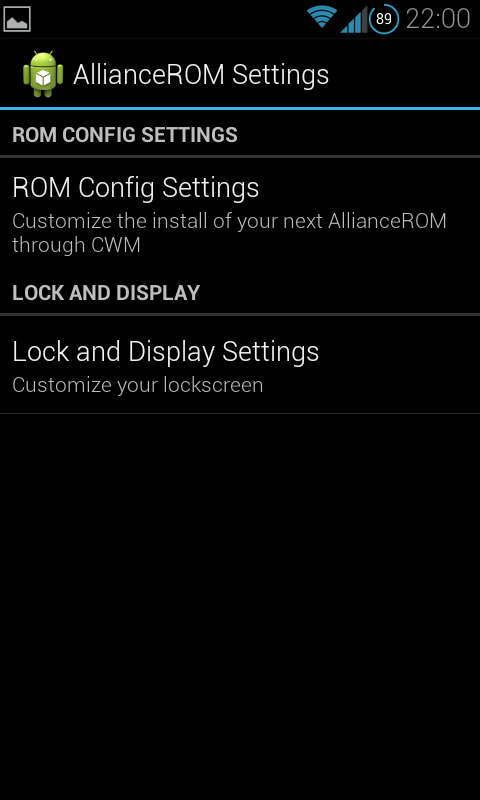Click the 'Customize the install' description text
This screenshot has height=800, width=480.
[230, 221]
